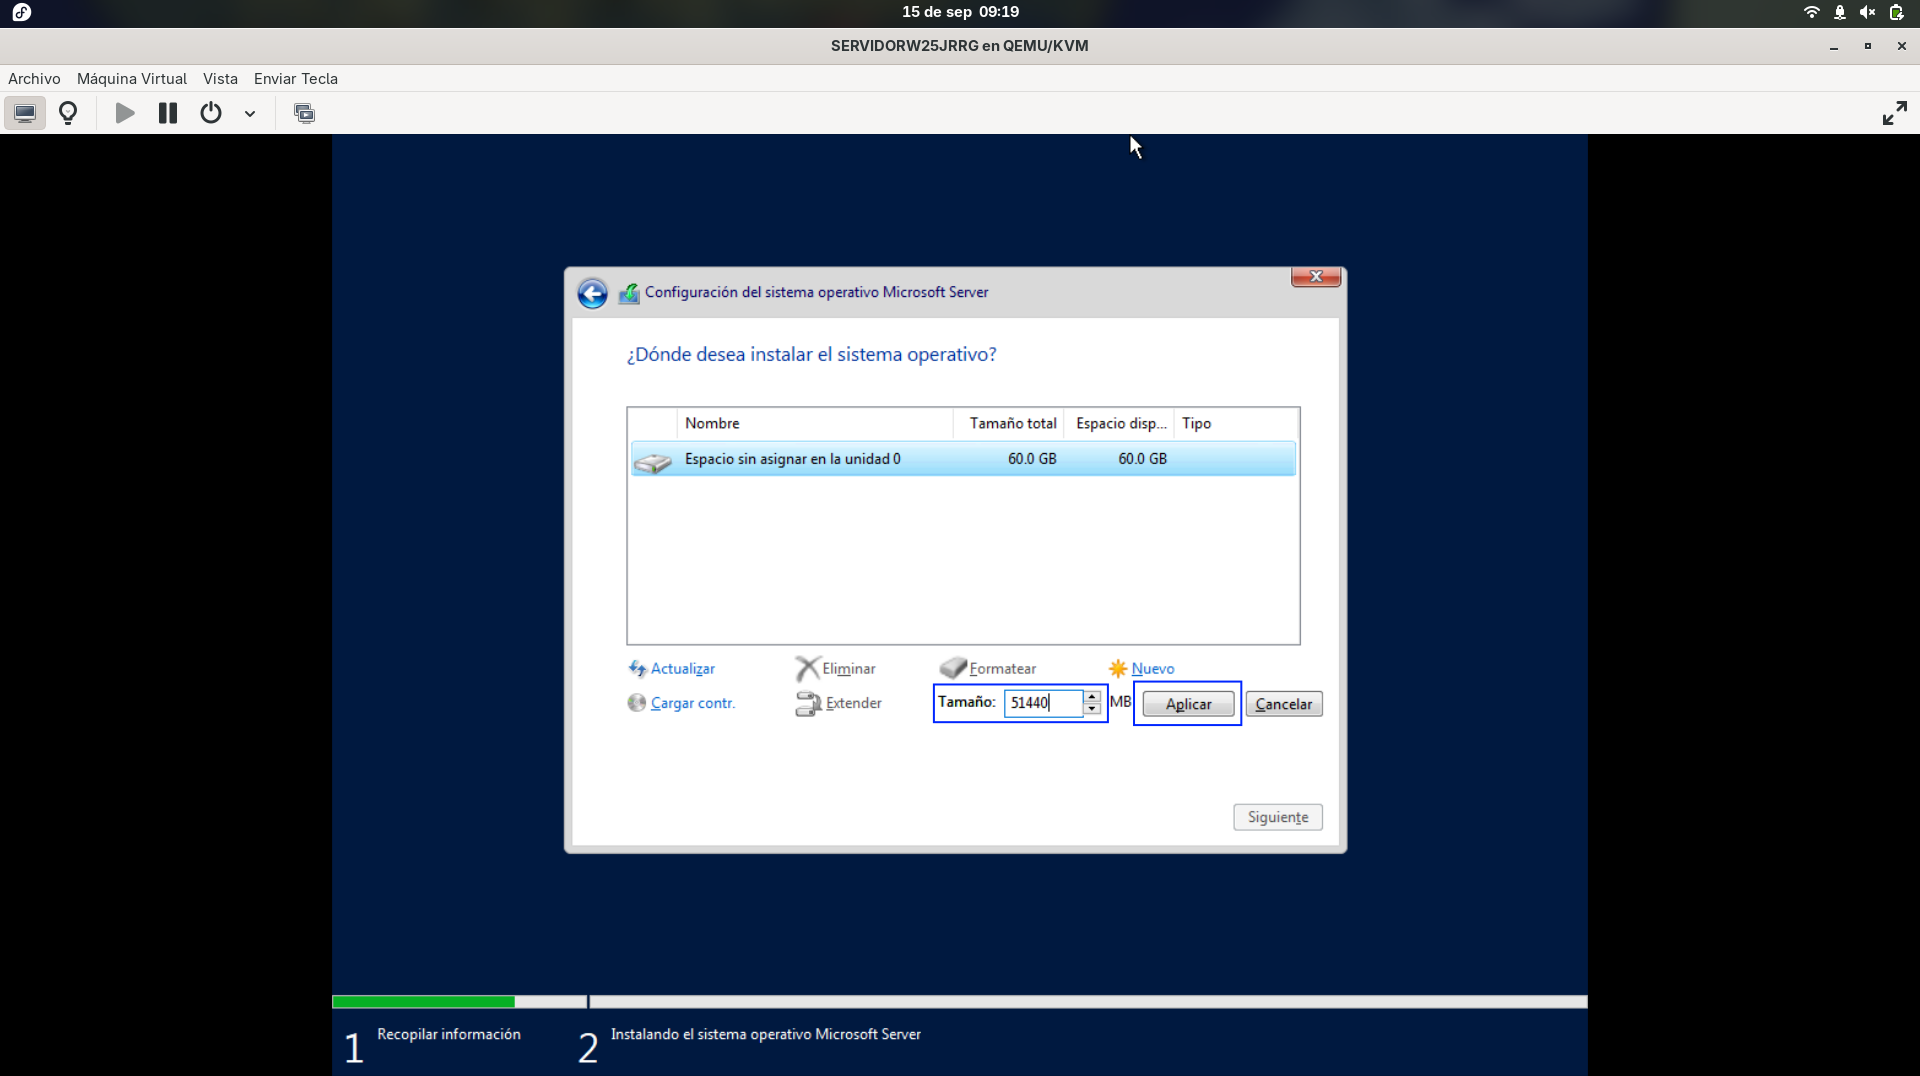Expand the shutdown options dropdown arrow
Image resolution: width=1920 pixels, height=1076 pixels.
pos(250,114)
